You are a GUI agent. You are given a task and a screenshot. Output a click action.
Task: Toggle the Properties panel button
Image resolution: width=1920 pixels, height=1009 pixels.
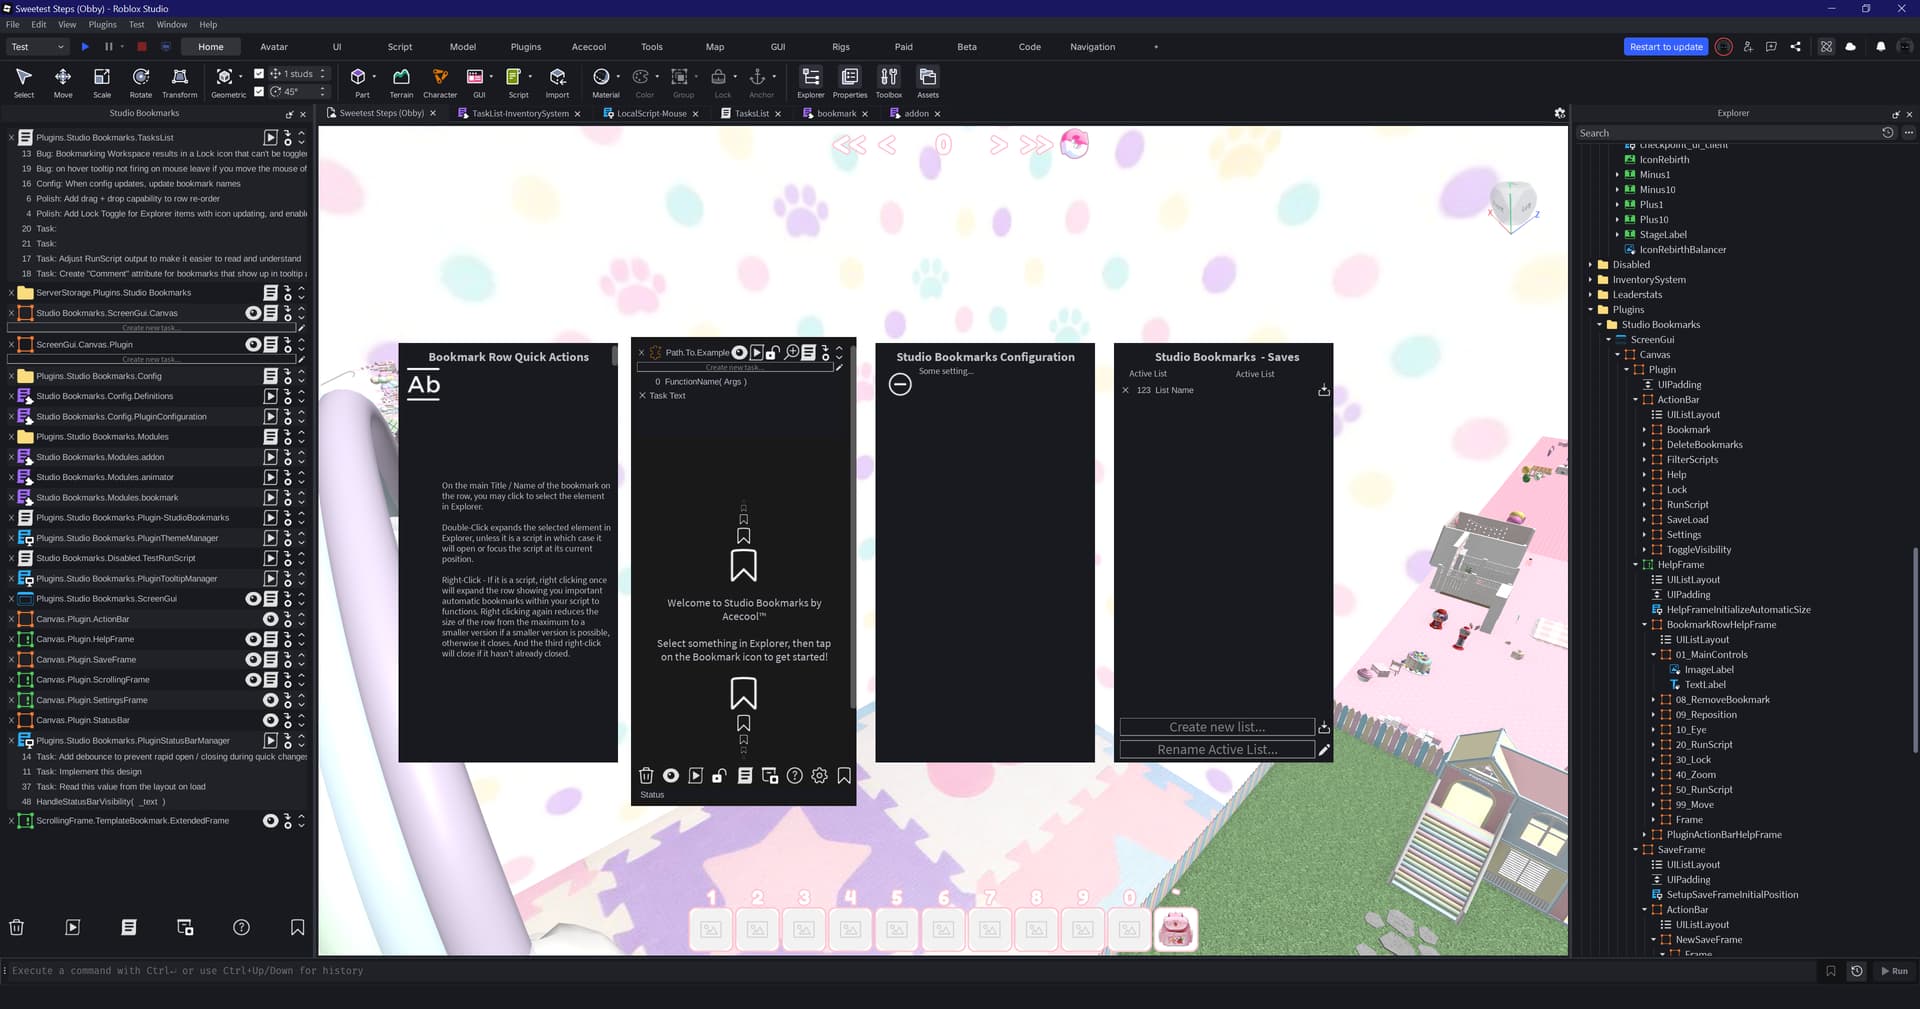click(850, 82)
